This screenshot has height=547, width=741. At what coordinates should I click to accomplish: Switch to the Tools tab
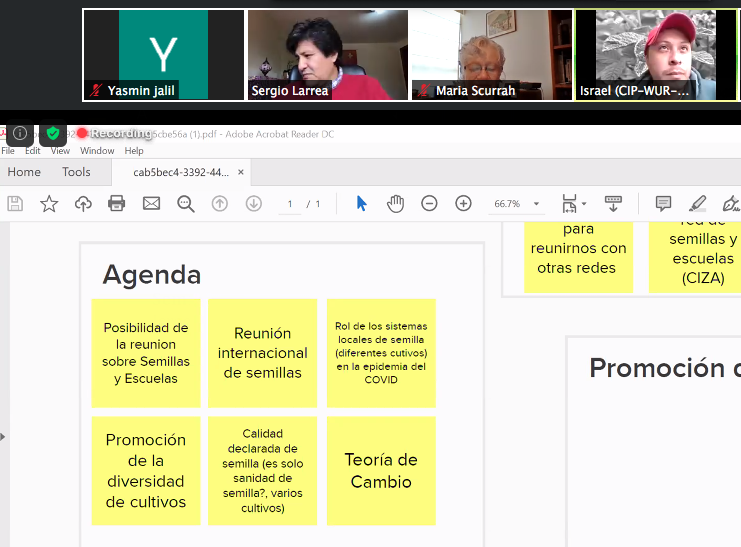click(76, 172)
